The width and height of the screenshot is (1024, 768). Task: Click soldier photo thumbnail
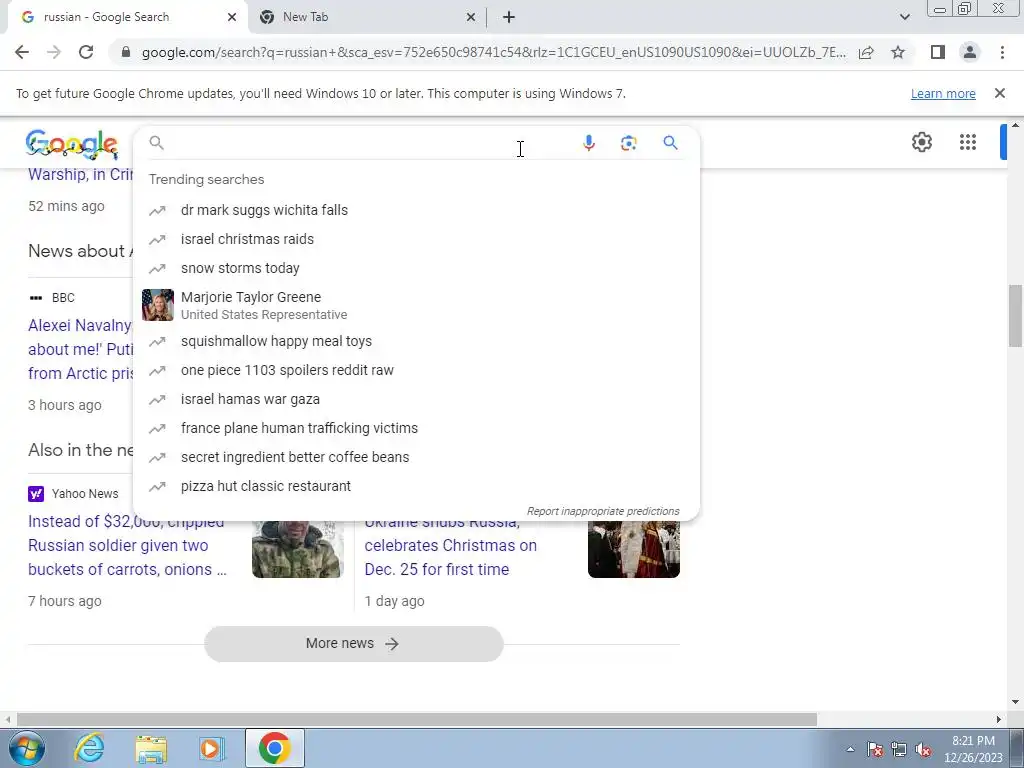(298, 549)
